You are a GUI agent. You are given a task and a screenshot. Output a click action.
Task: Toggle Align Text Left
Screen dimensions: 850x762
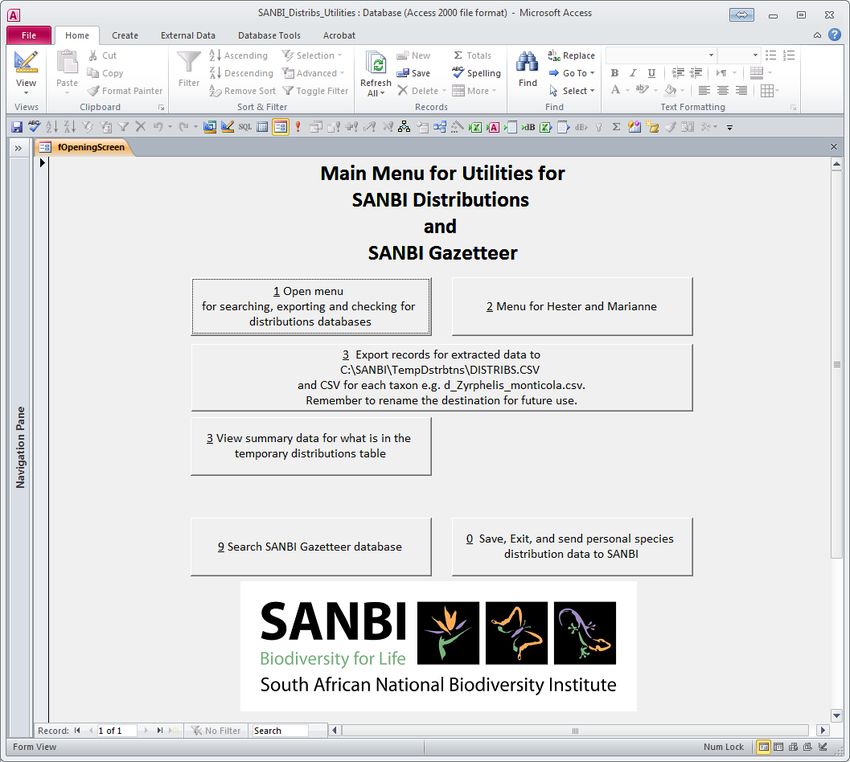click(704, 91)
